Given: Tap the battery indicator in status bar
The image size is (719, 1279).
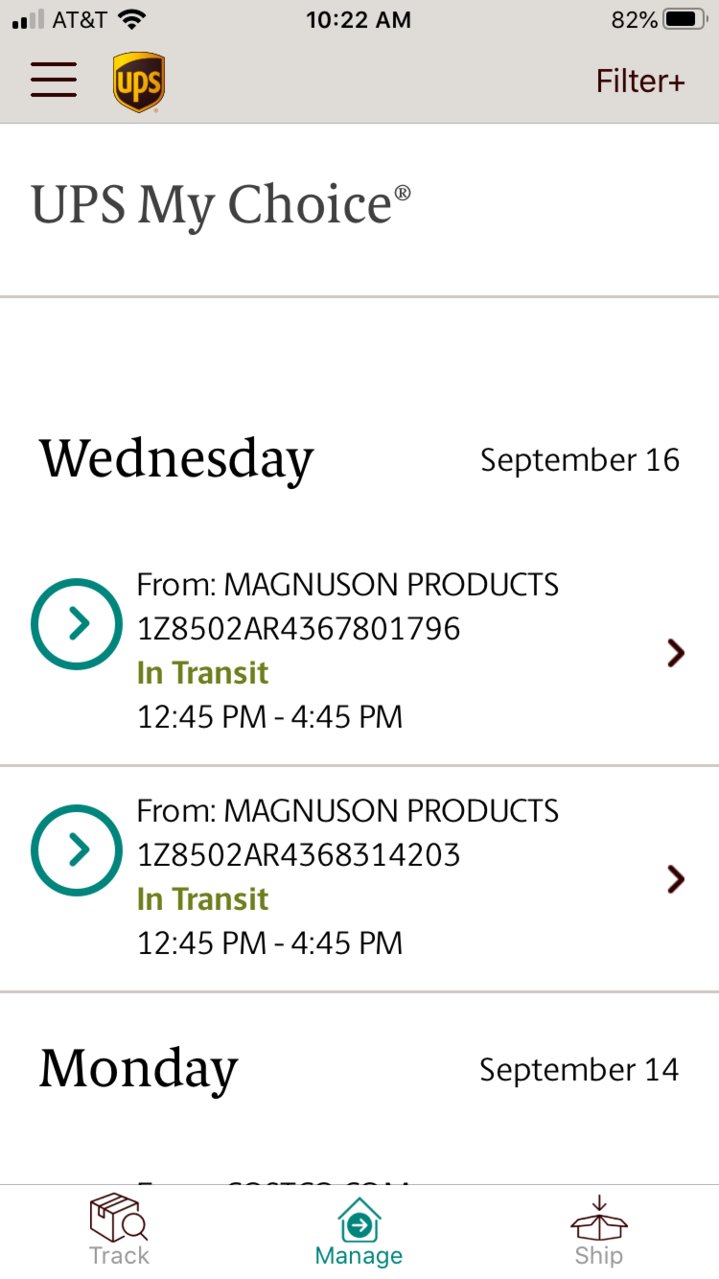Looking at the screenshot, I should (684, 20).
